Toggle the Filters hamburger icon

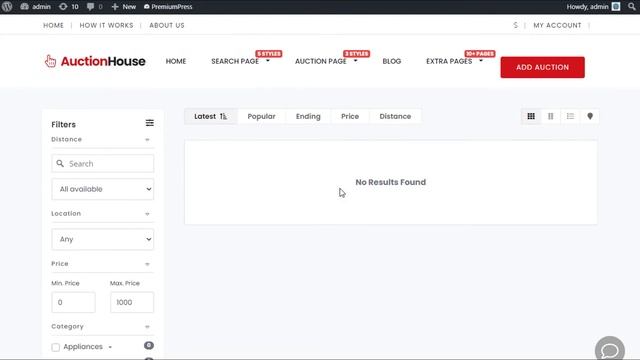point(150,123)
